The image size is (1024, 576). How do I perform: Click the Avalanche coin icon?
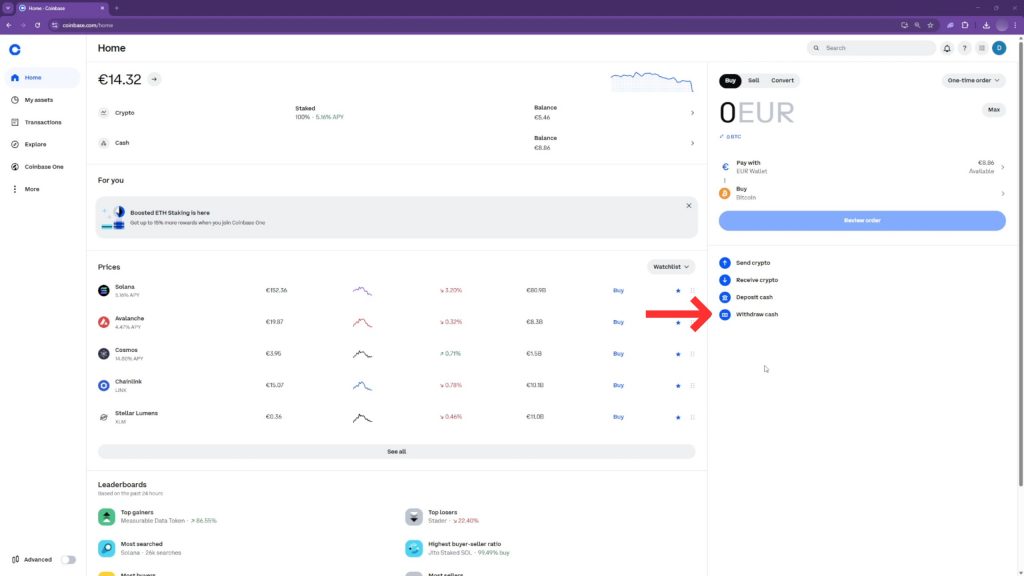click(104, 322)
